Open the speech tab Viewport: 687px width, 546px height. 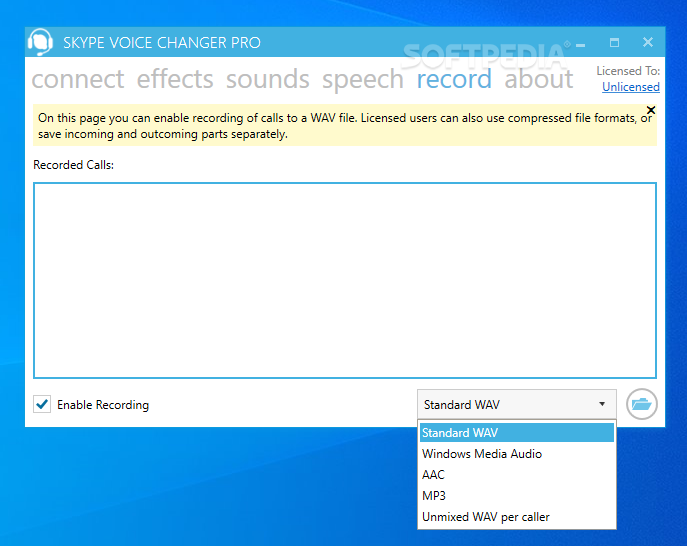[x=363, y=79]
